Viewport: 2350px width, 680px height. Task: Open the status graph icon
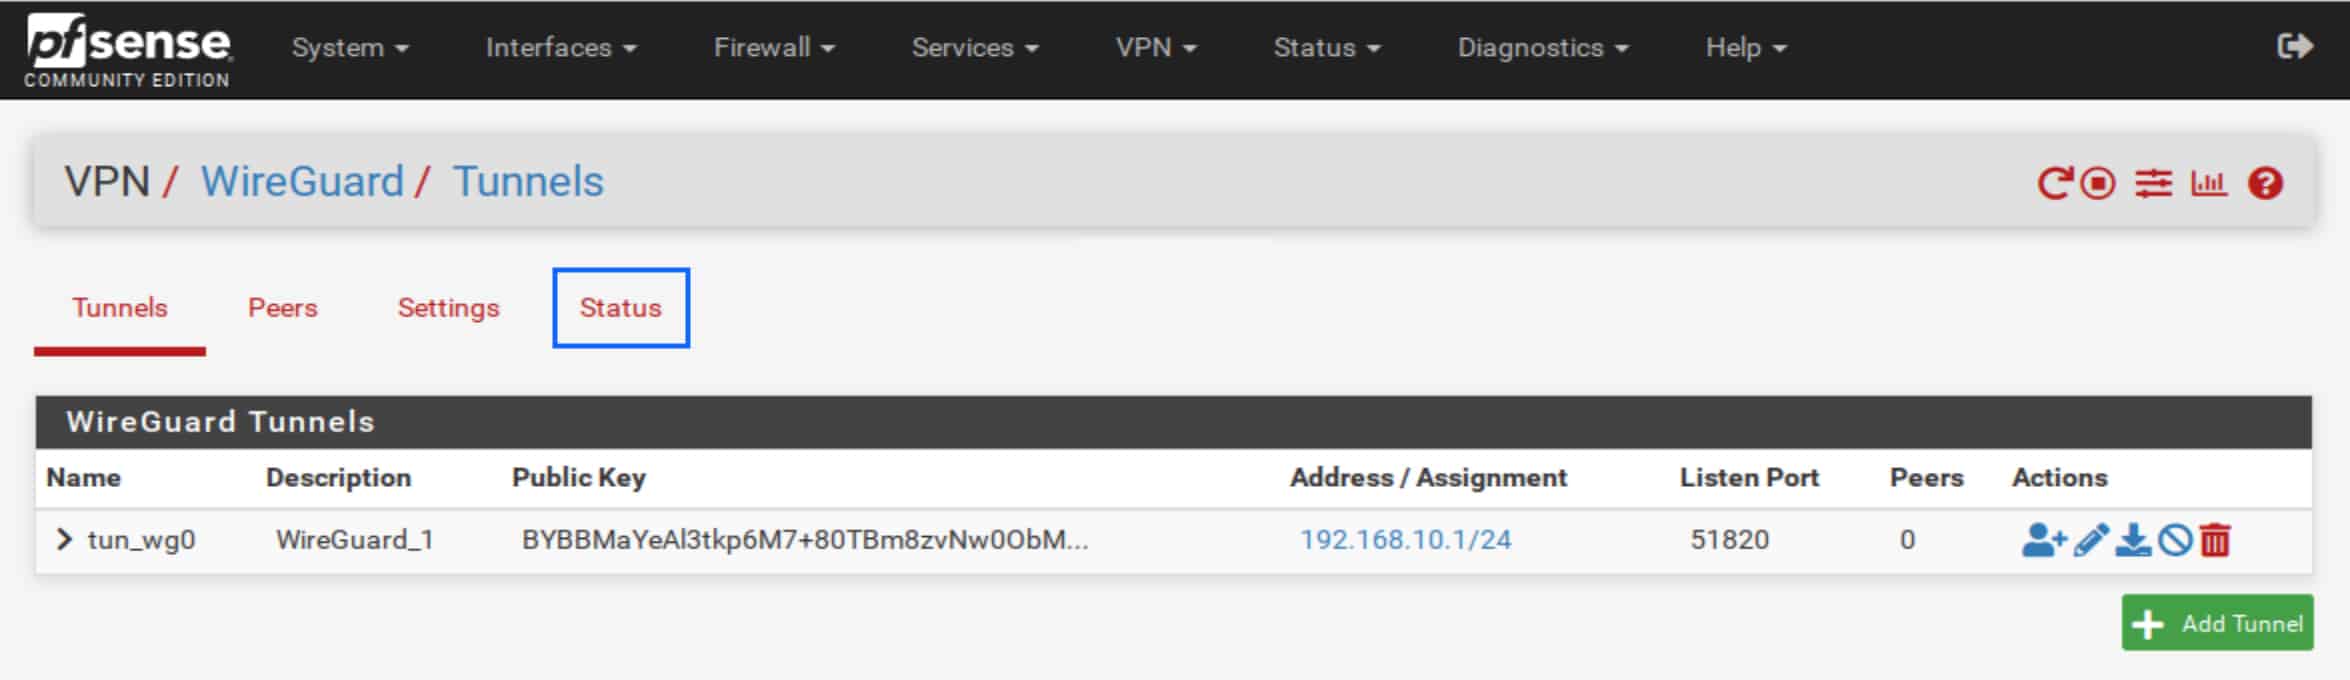2209,183
